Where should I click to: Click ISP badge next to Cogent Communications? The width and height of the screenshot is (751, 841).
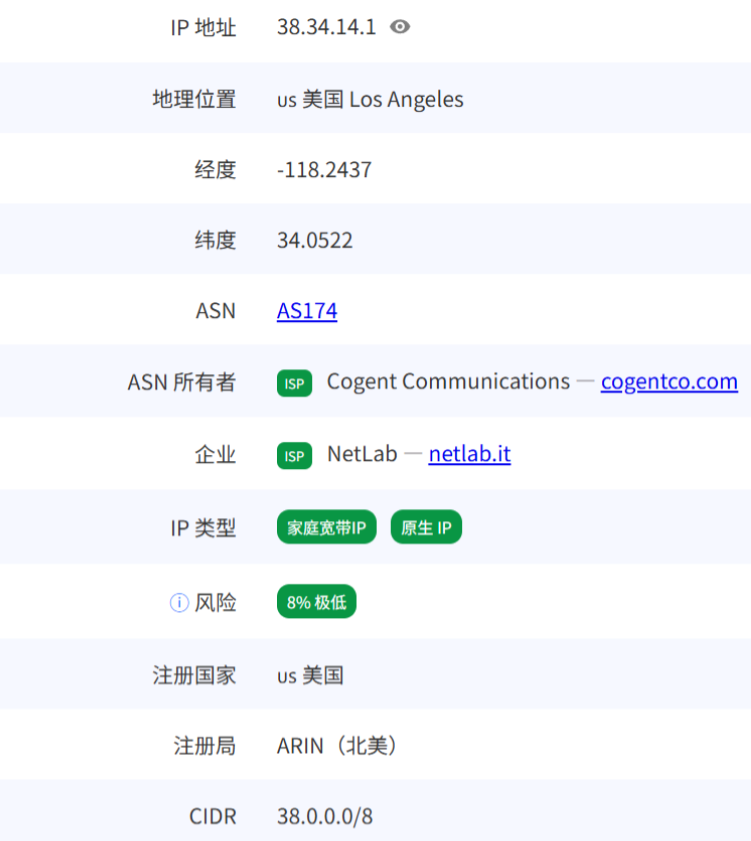pyautogui.click(x=294, y=383)
